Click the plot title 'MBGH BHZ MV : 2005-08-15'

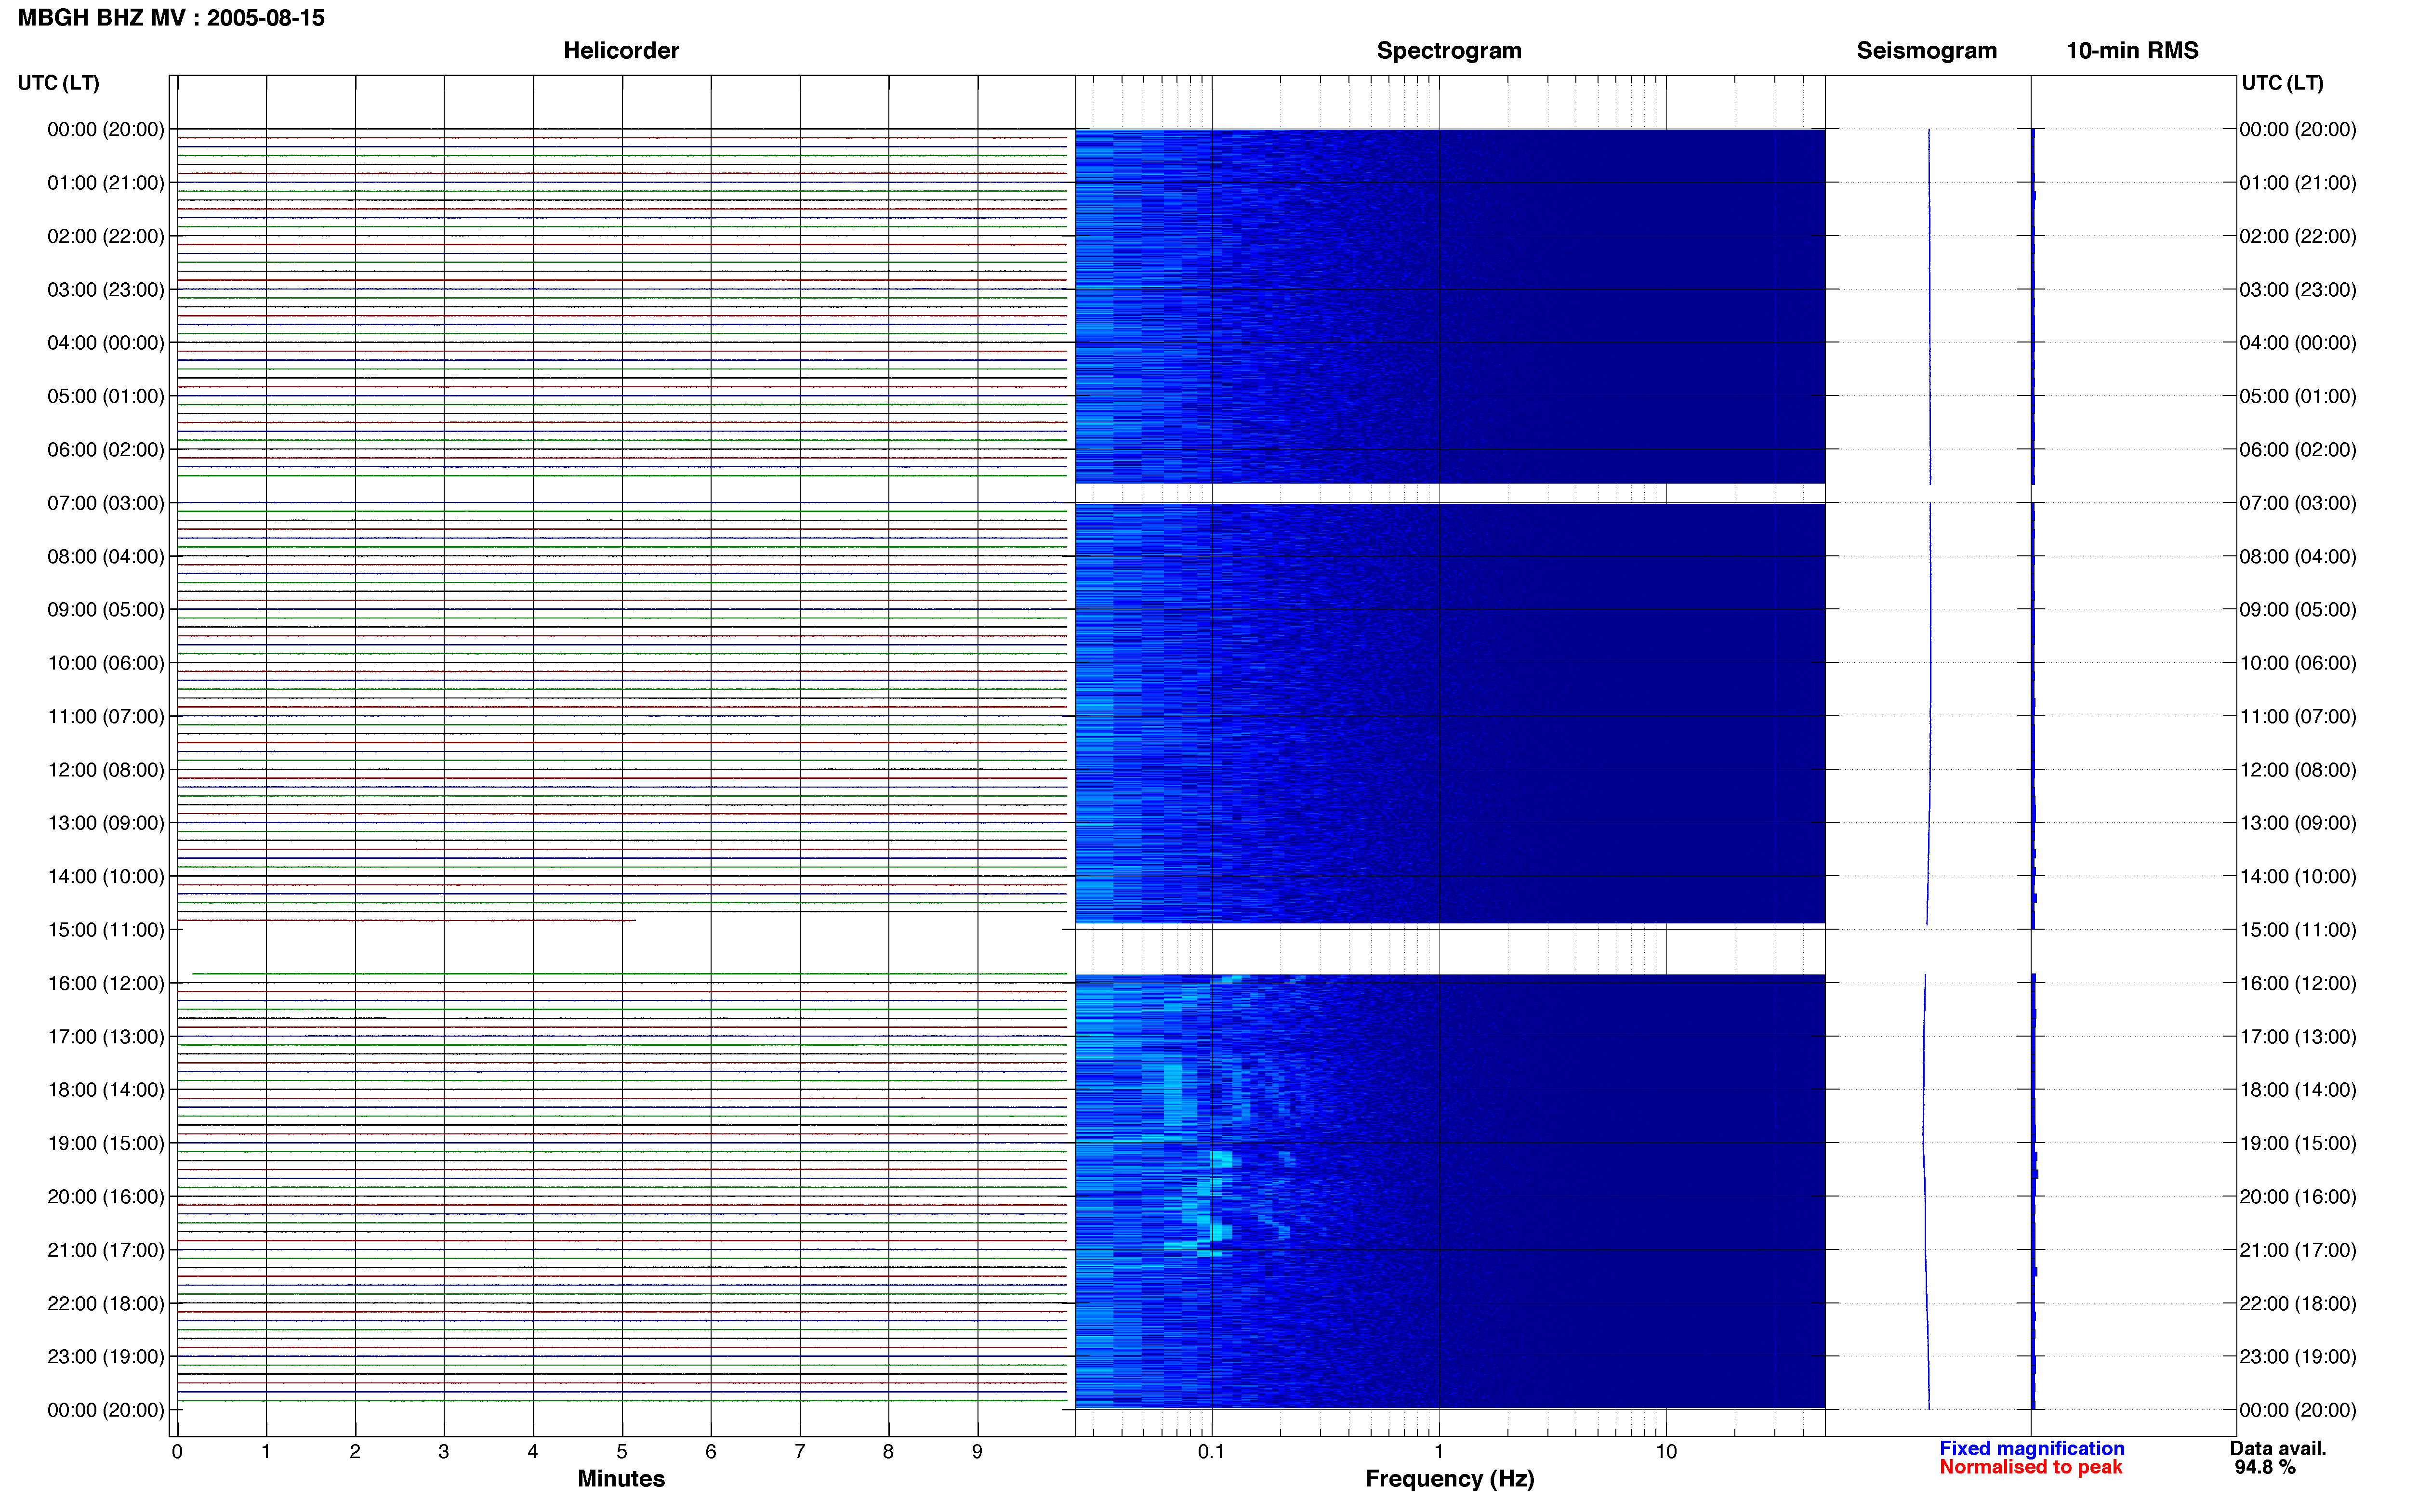tap(171, 18)
